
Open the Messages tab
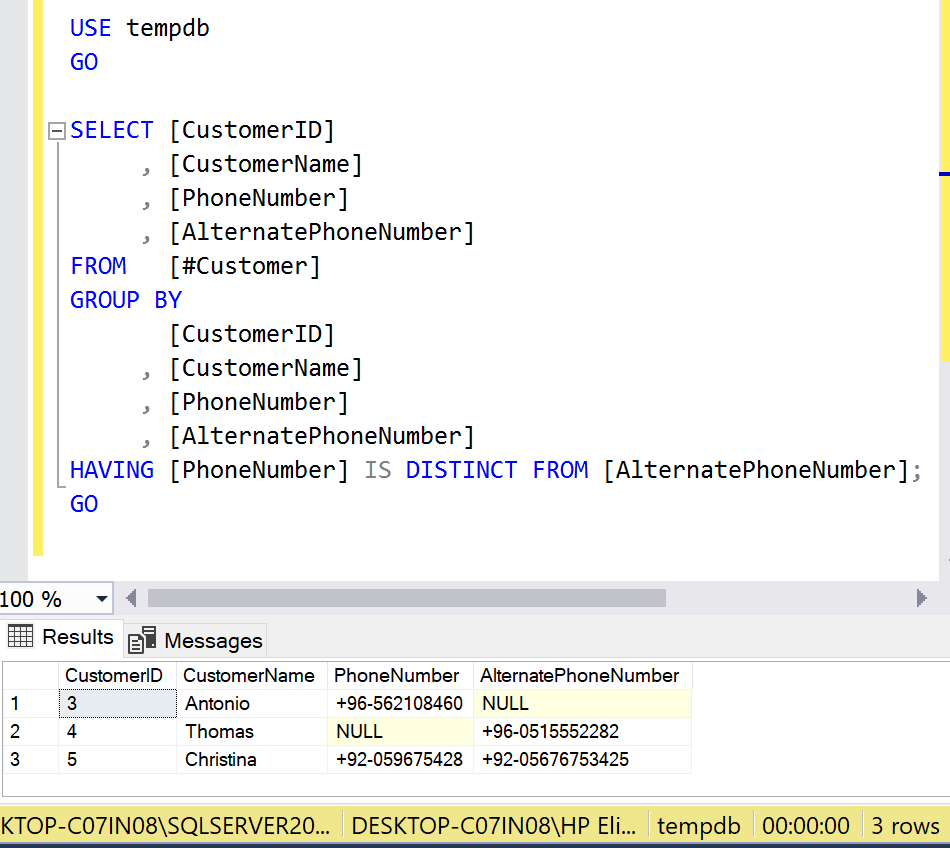[x=197, y=640]
